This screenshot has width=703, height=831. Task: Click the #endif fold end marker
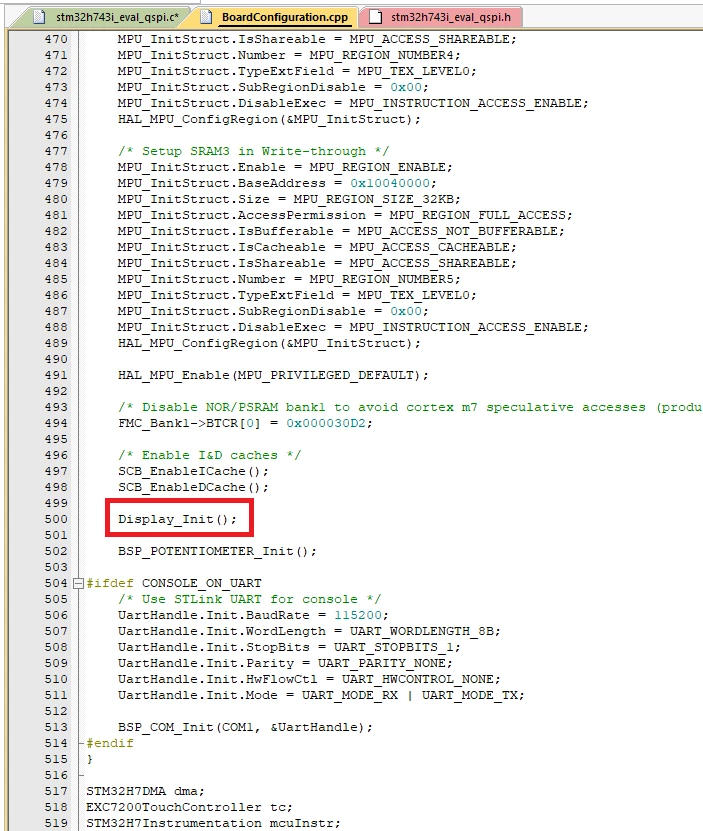109,743
